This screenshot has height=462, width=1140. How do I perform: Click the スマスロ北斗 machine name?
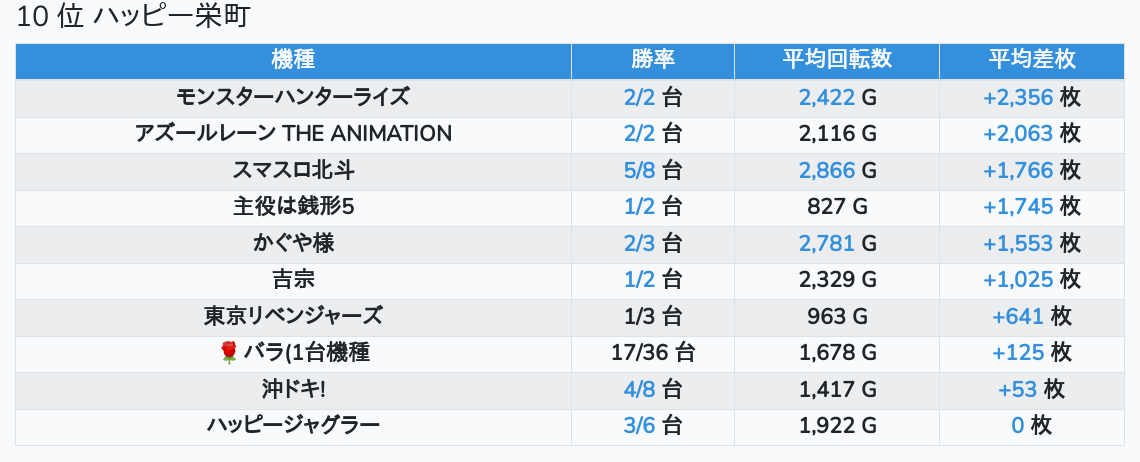pyautogui.click(x=293, y=170)
